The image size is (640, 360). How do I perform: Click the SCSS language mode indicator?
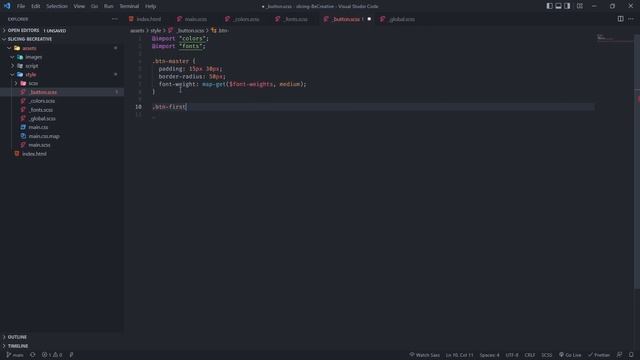[547, 355]
